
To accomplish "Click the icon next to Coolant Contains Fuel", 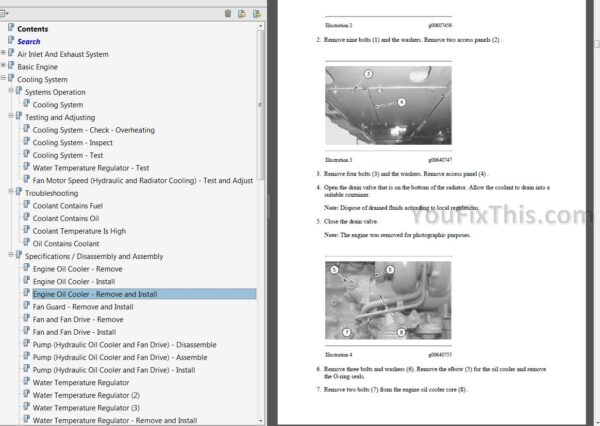I will point(26,205).
